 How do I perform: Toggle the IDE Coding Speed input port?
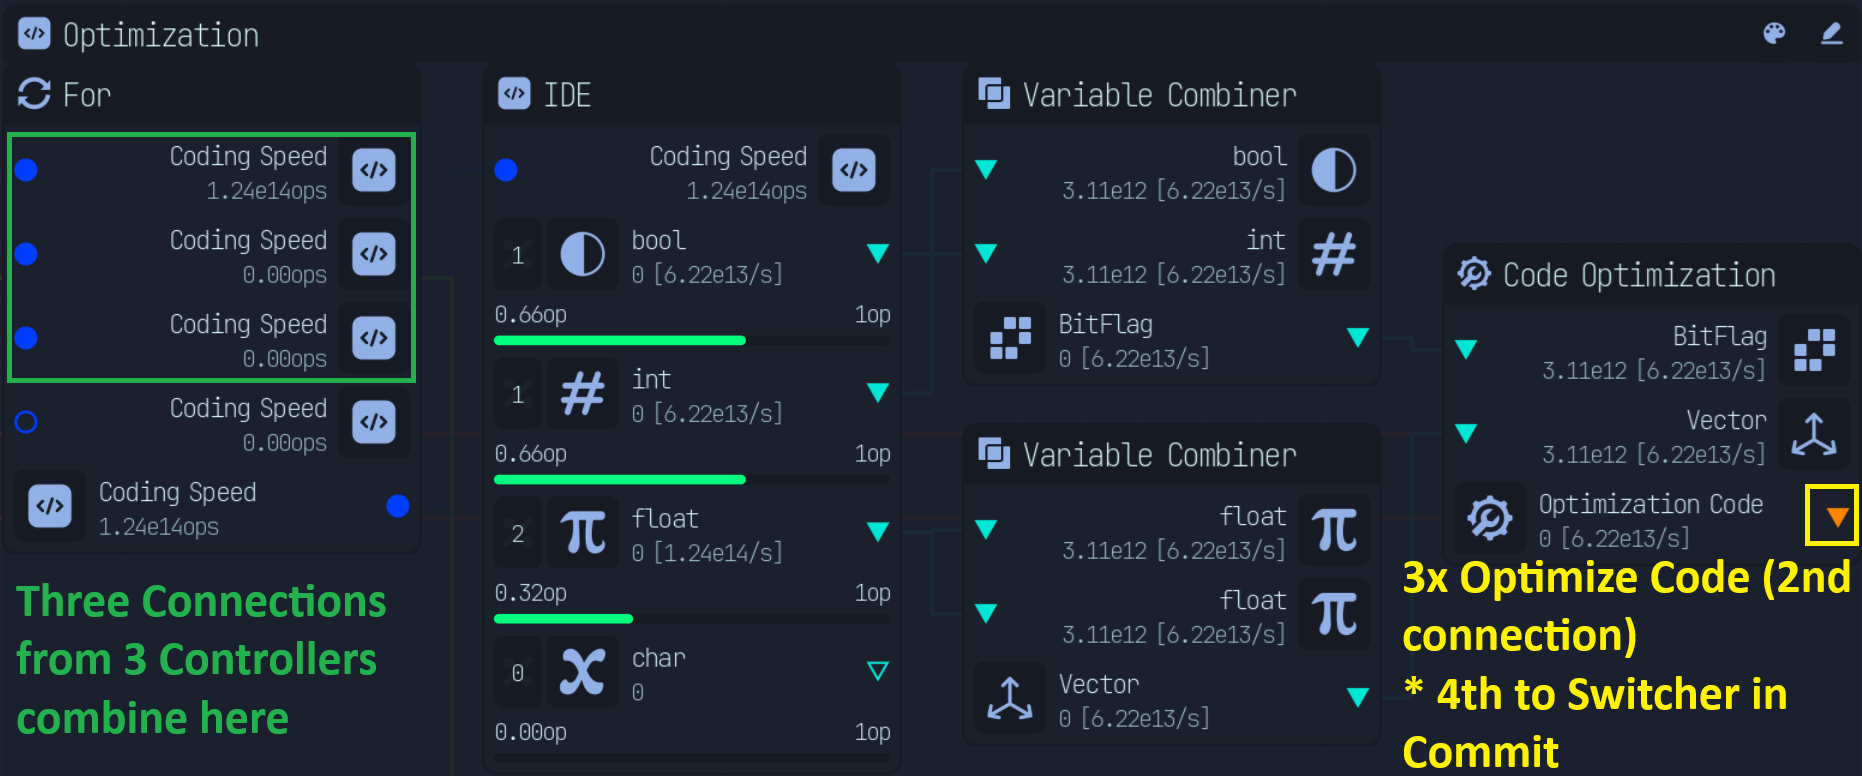coord(506,170)
